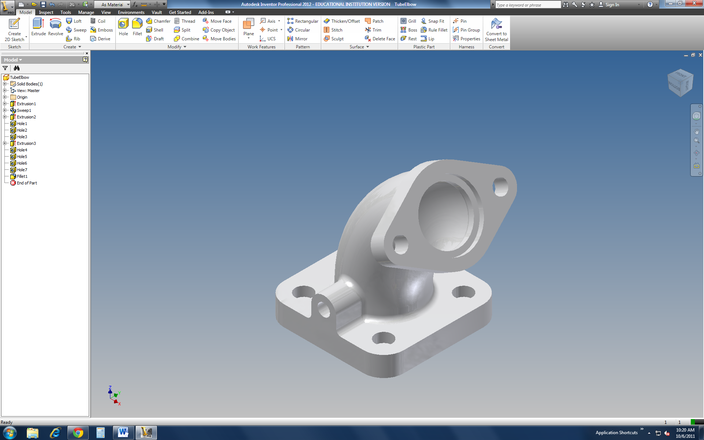The height and width of the screenshot is (440, 704).
Task: Select the Coil tool
Action: [98, 21]
